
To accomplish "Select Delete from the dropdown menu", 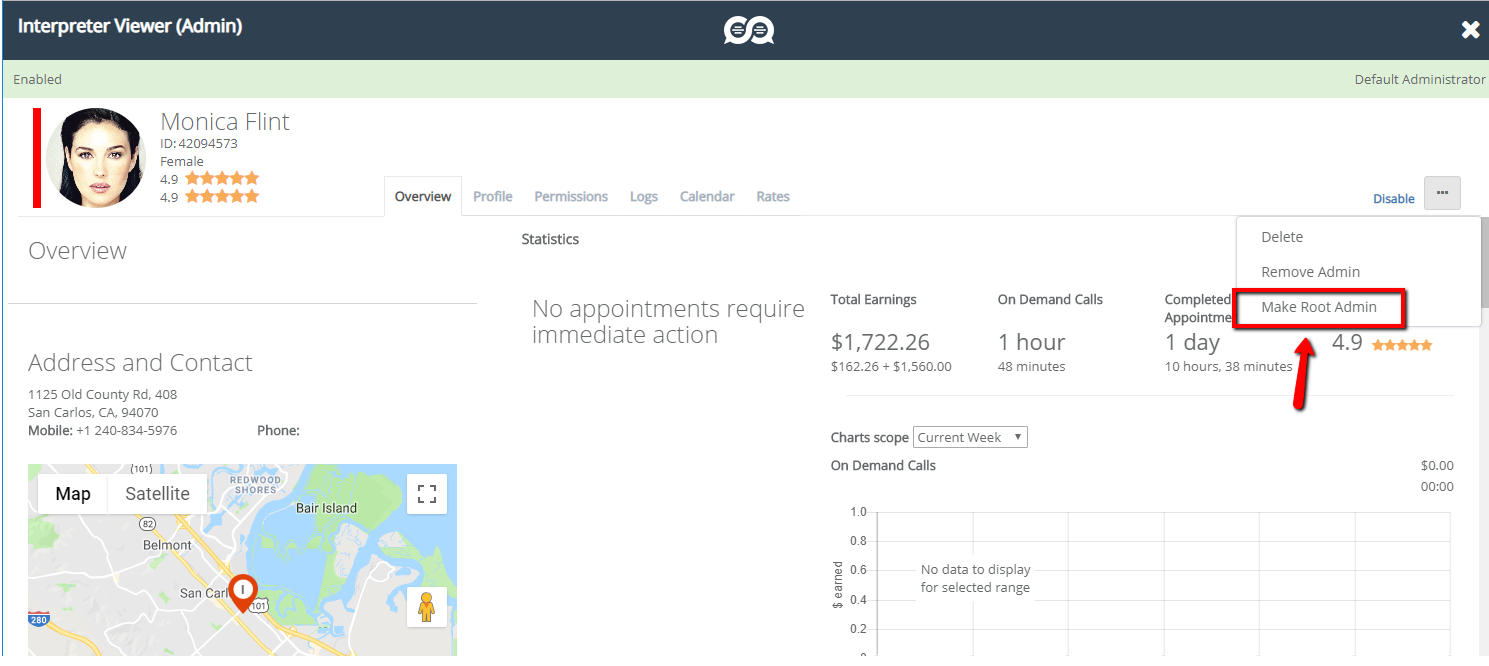I will [1282, 237].
